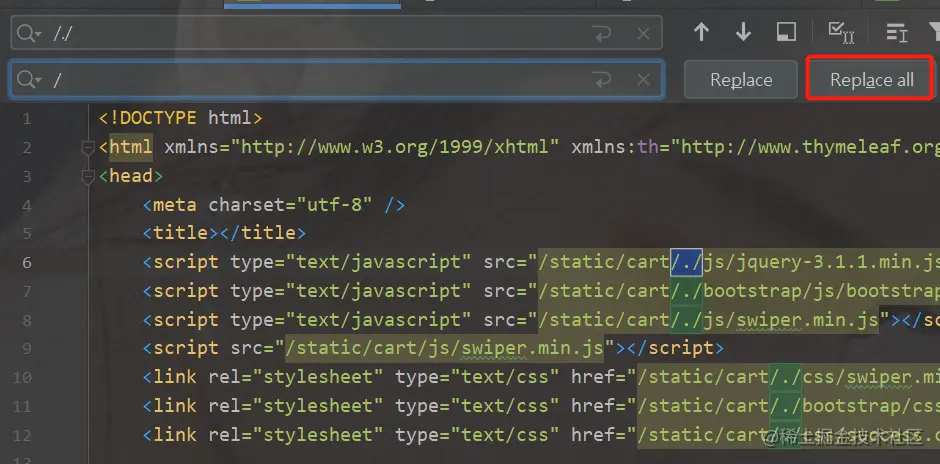Insert new line icon in find field
The height and width of the screenshot is (464, 940).
tap(601, 34)
